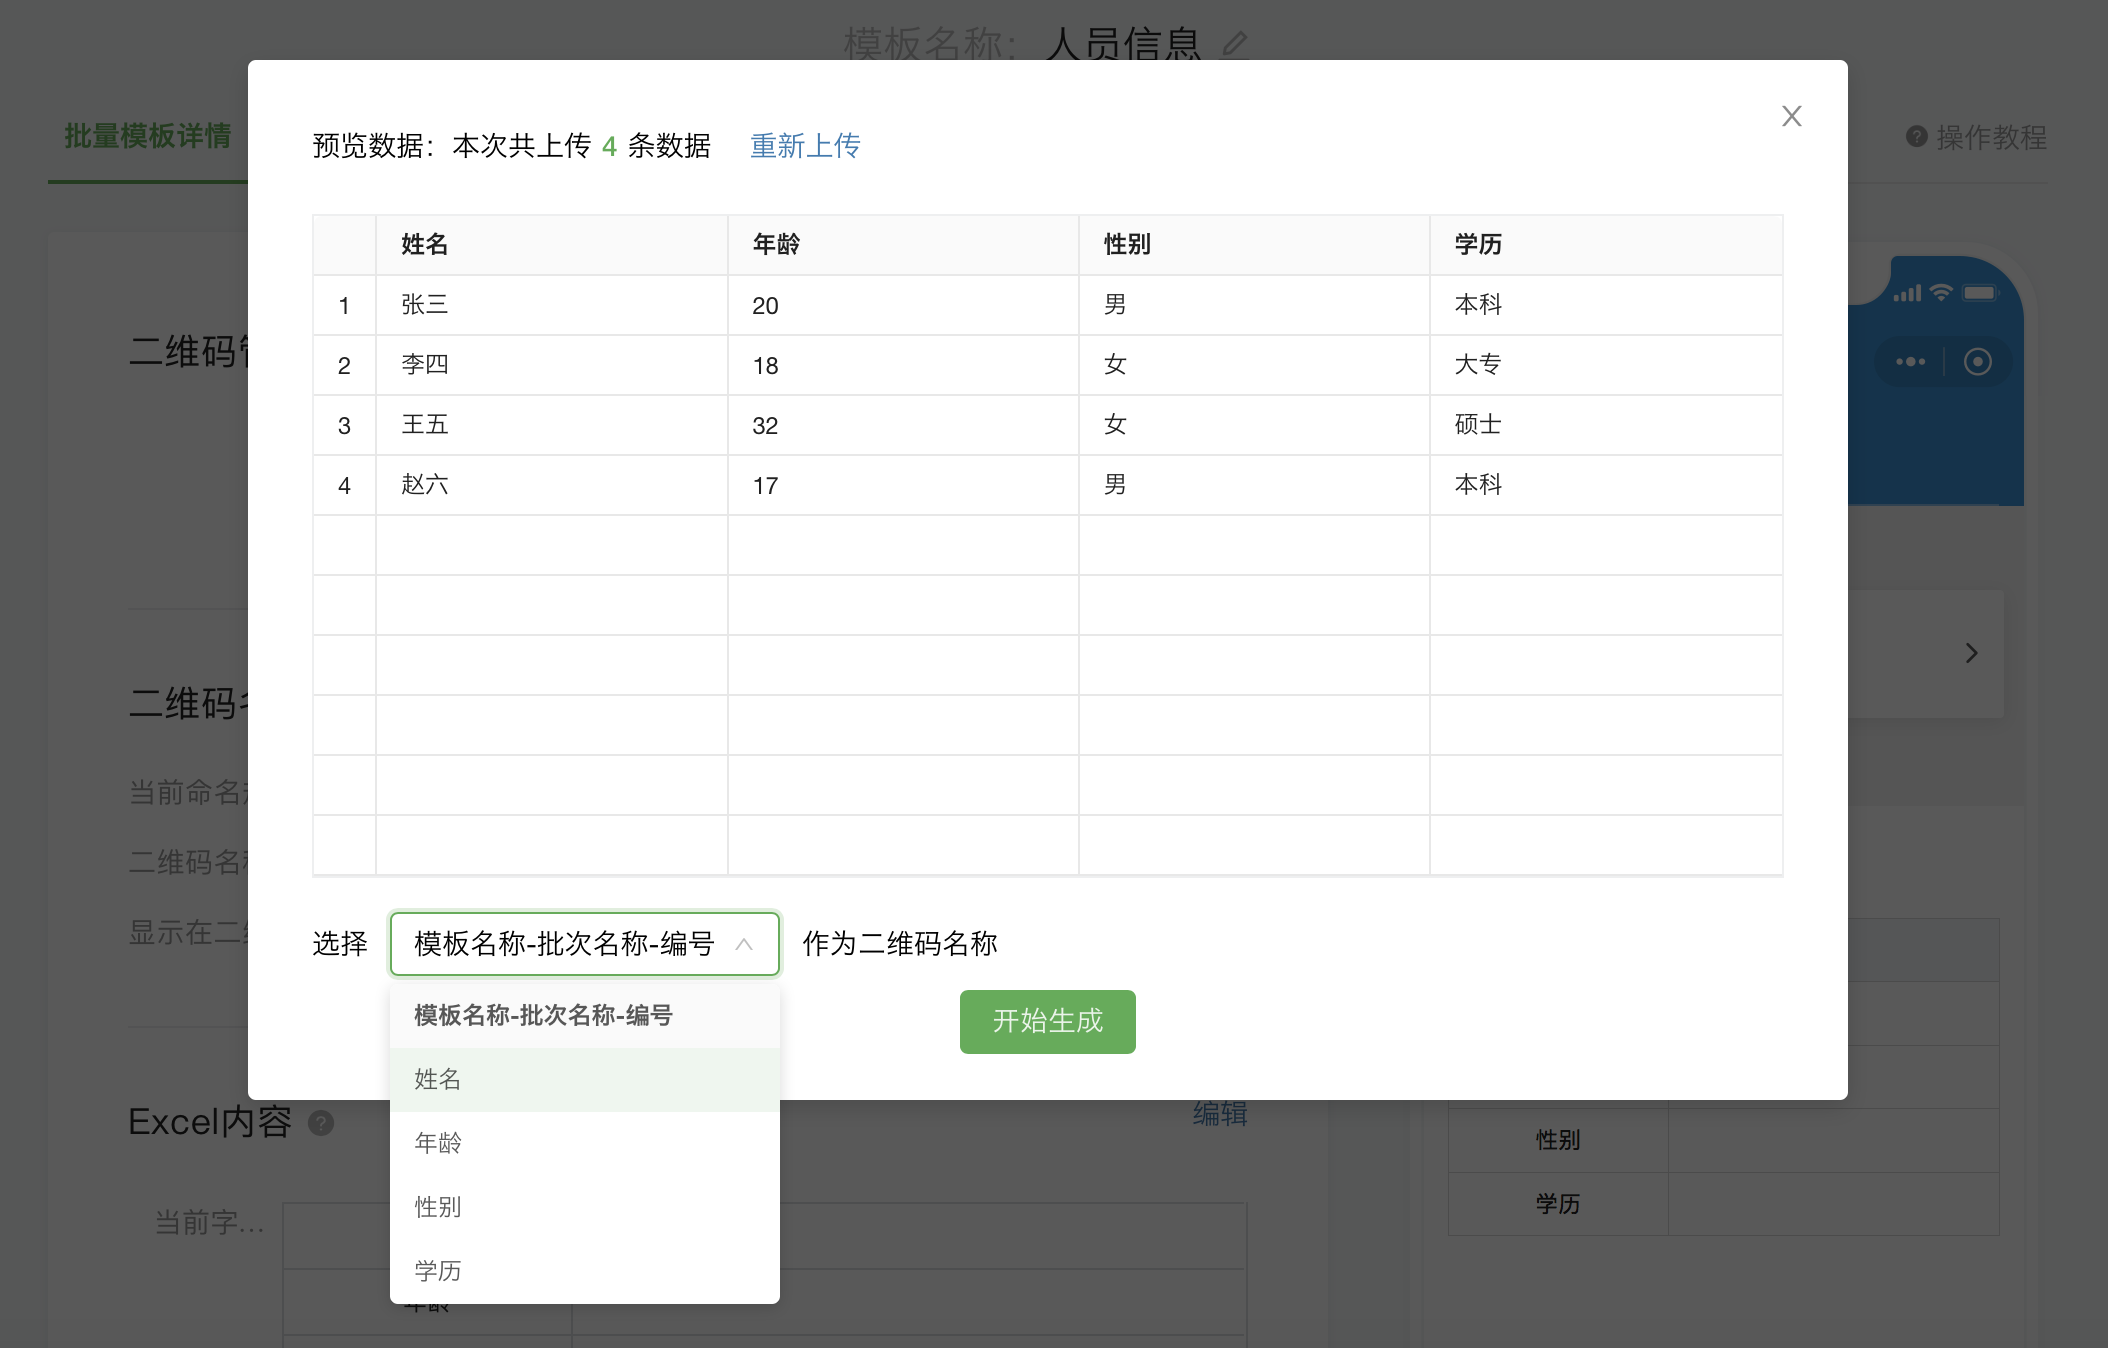Click age cell 17

(903, 485)
